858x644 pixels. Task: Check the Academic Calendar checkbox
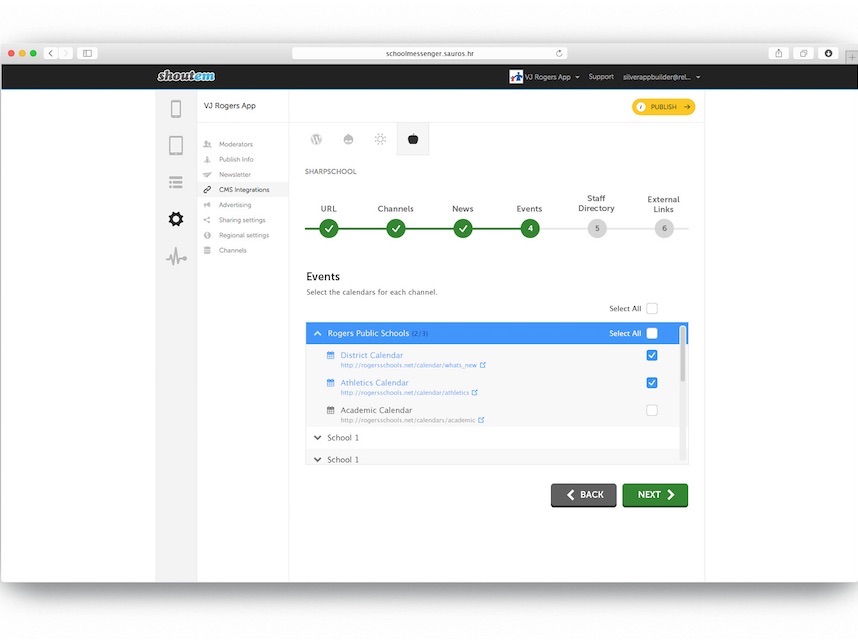pyautogui.click(x=652, y=410)
